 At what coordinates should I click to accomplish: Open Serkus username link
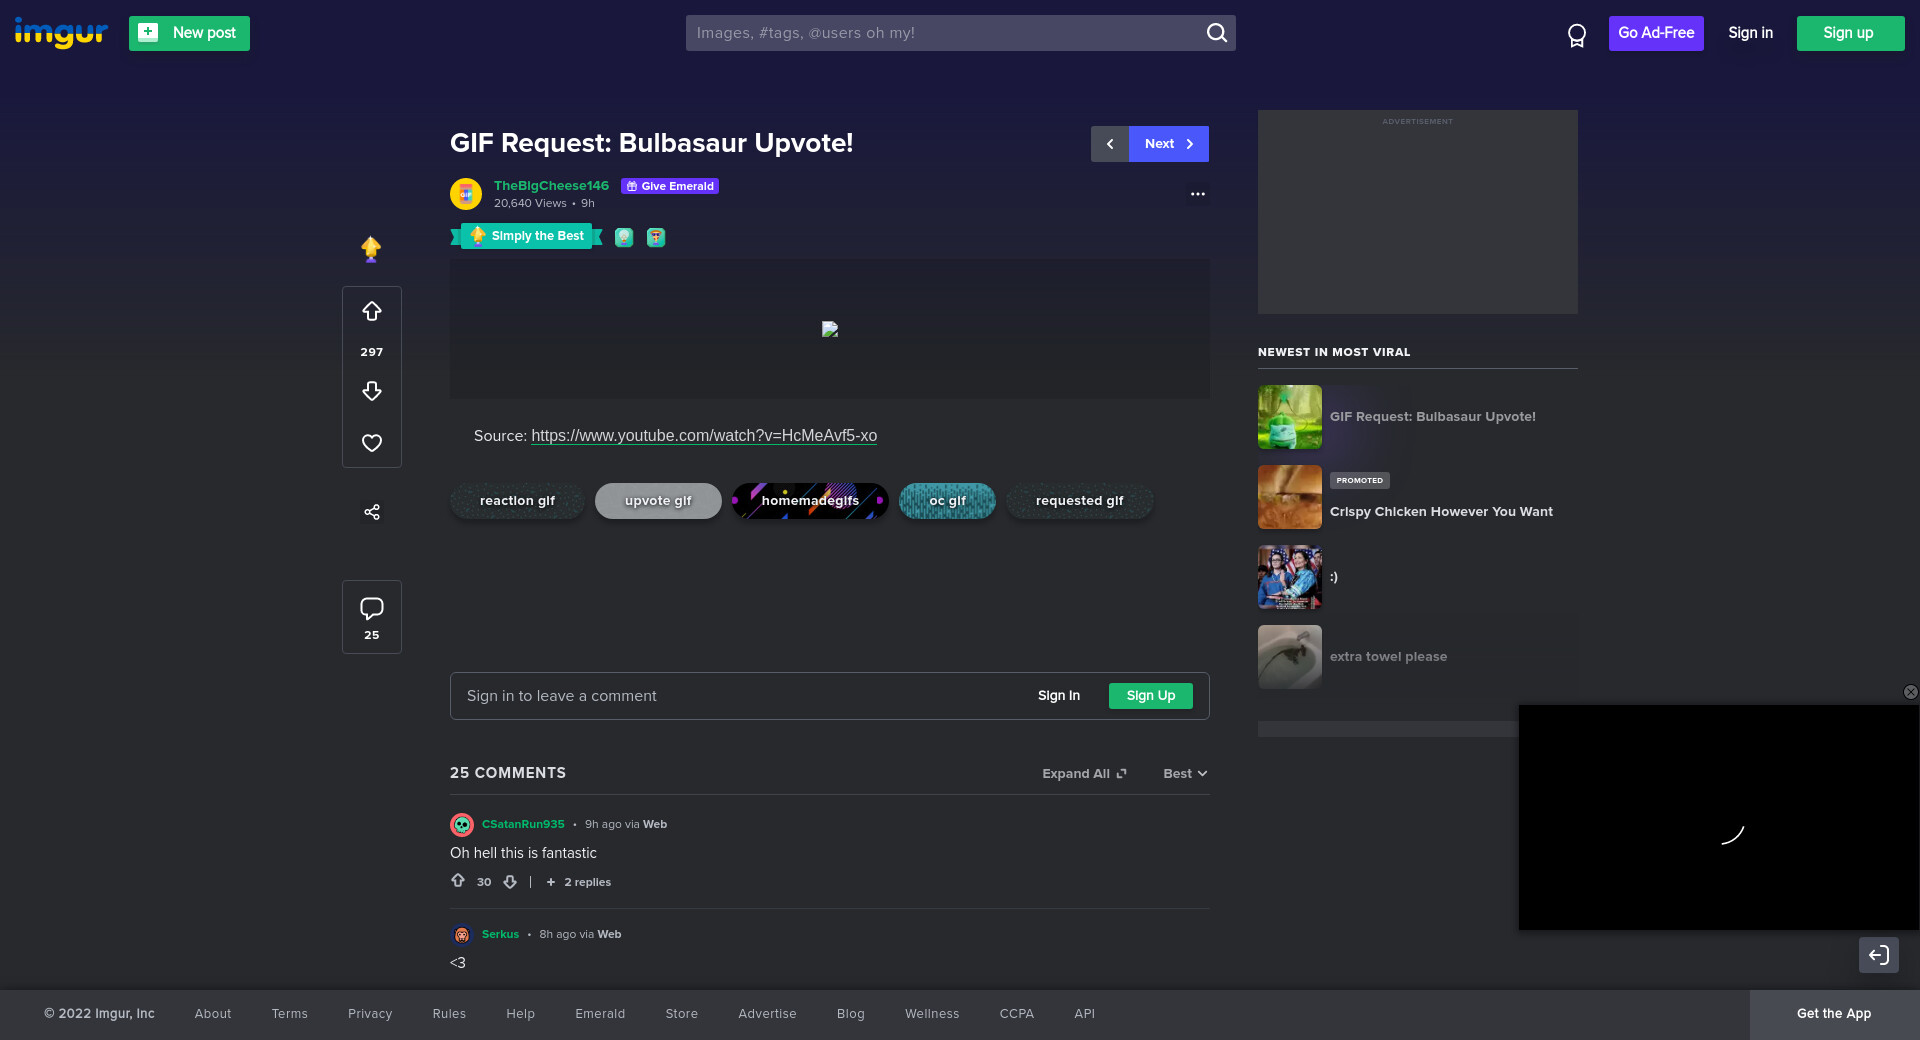click(x=500, y=935)
